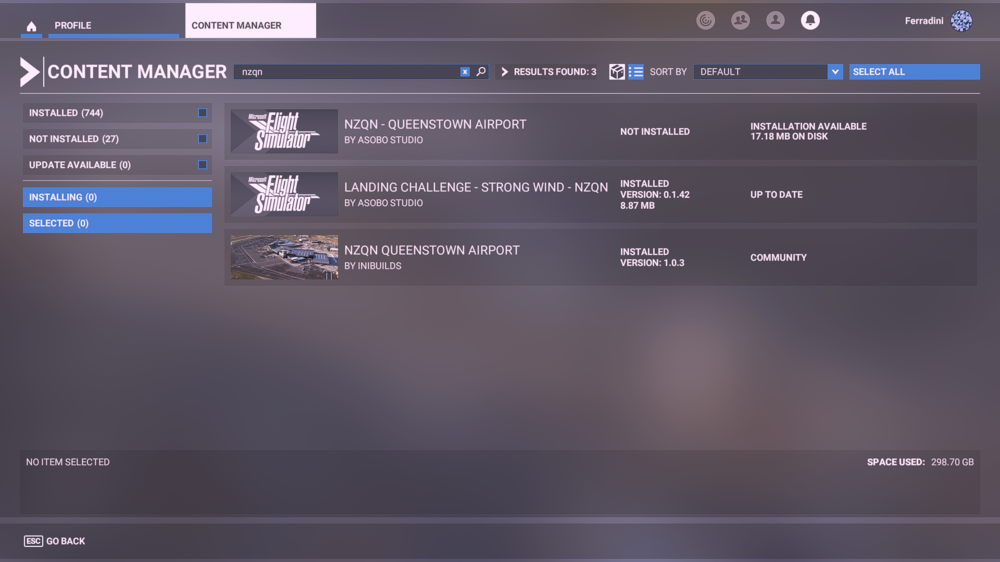Select NZQN - Queenstown Airport title
The width and height of the screenshot is (1000, 562).
pos(435,124)
